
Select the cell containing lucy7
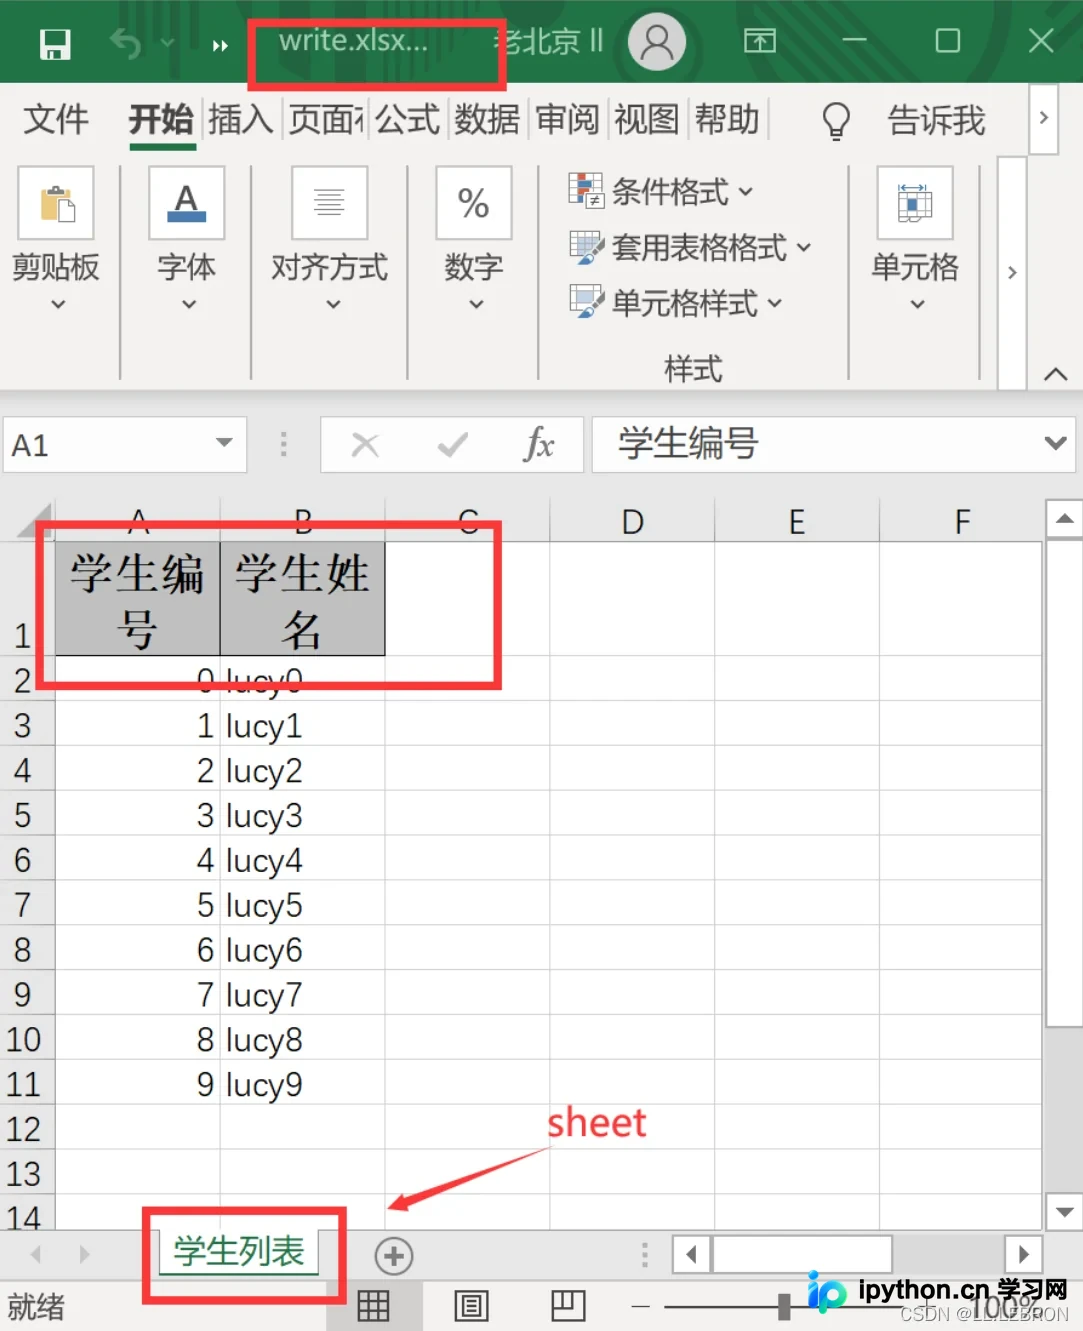tap(302, 995)
